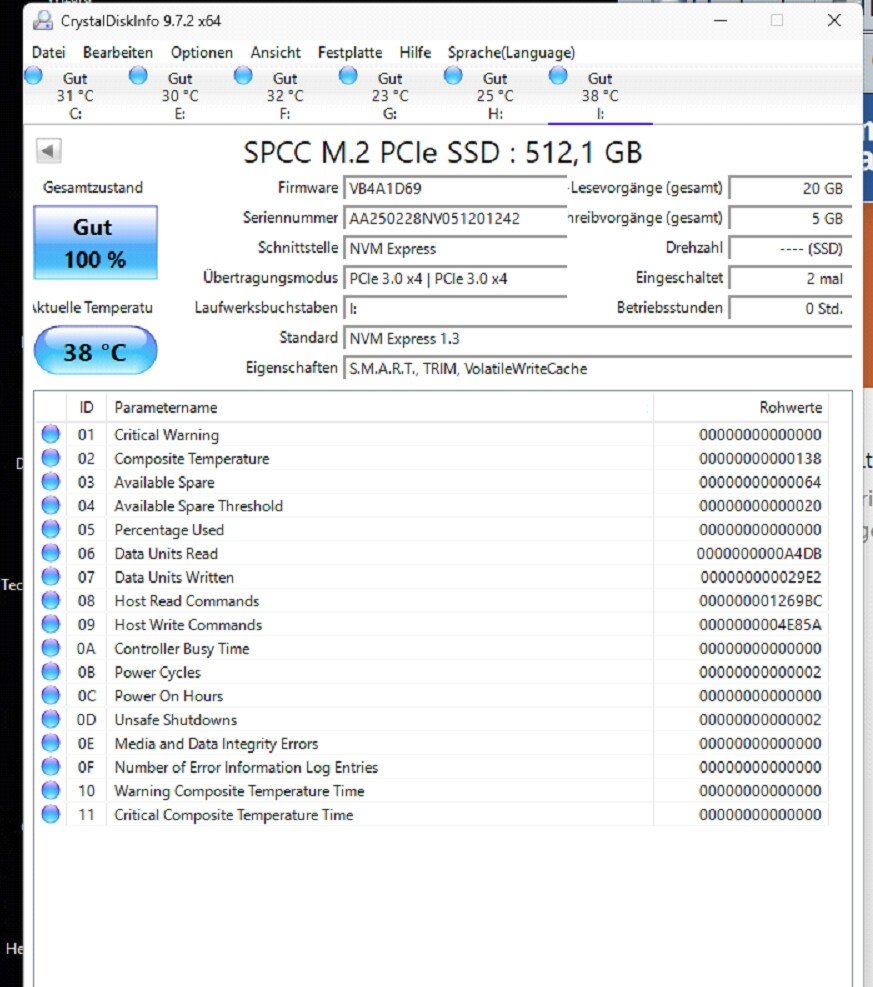Click the status icon for Critical Warning
The height and width of the screenshot is (987, 873).
(51, 434)
